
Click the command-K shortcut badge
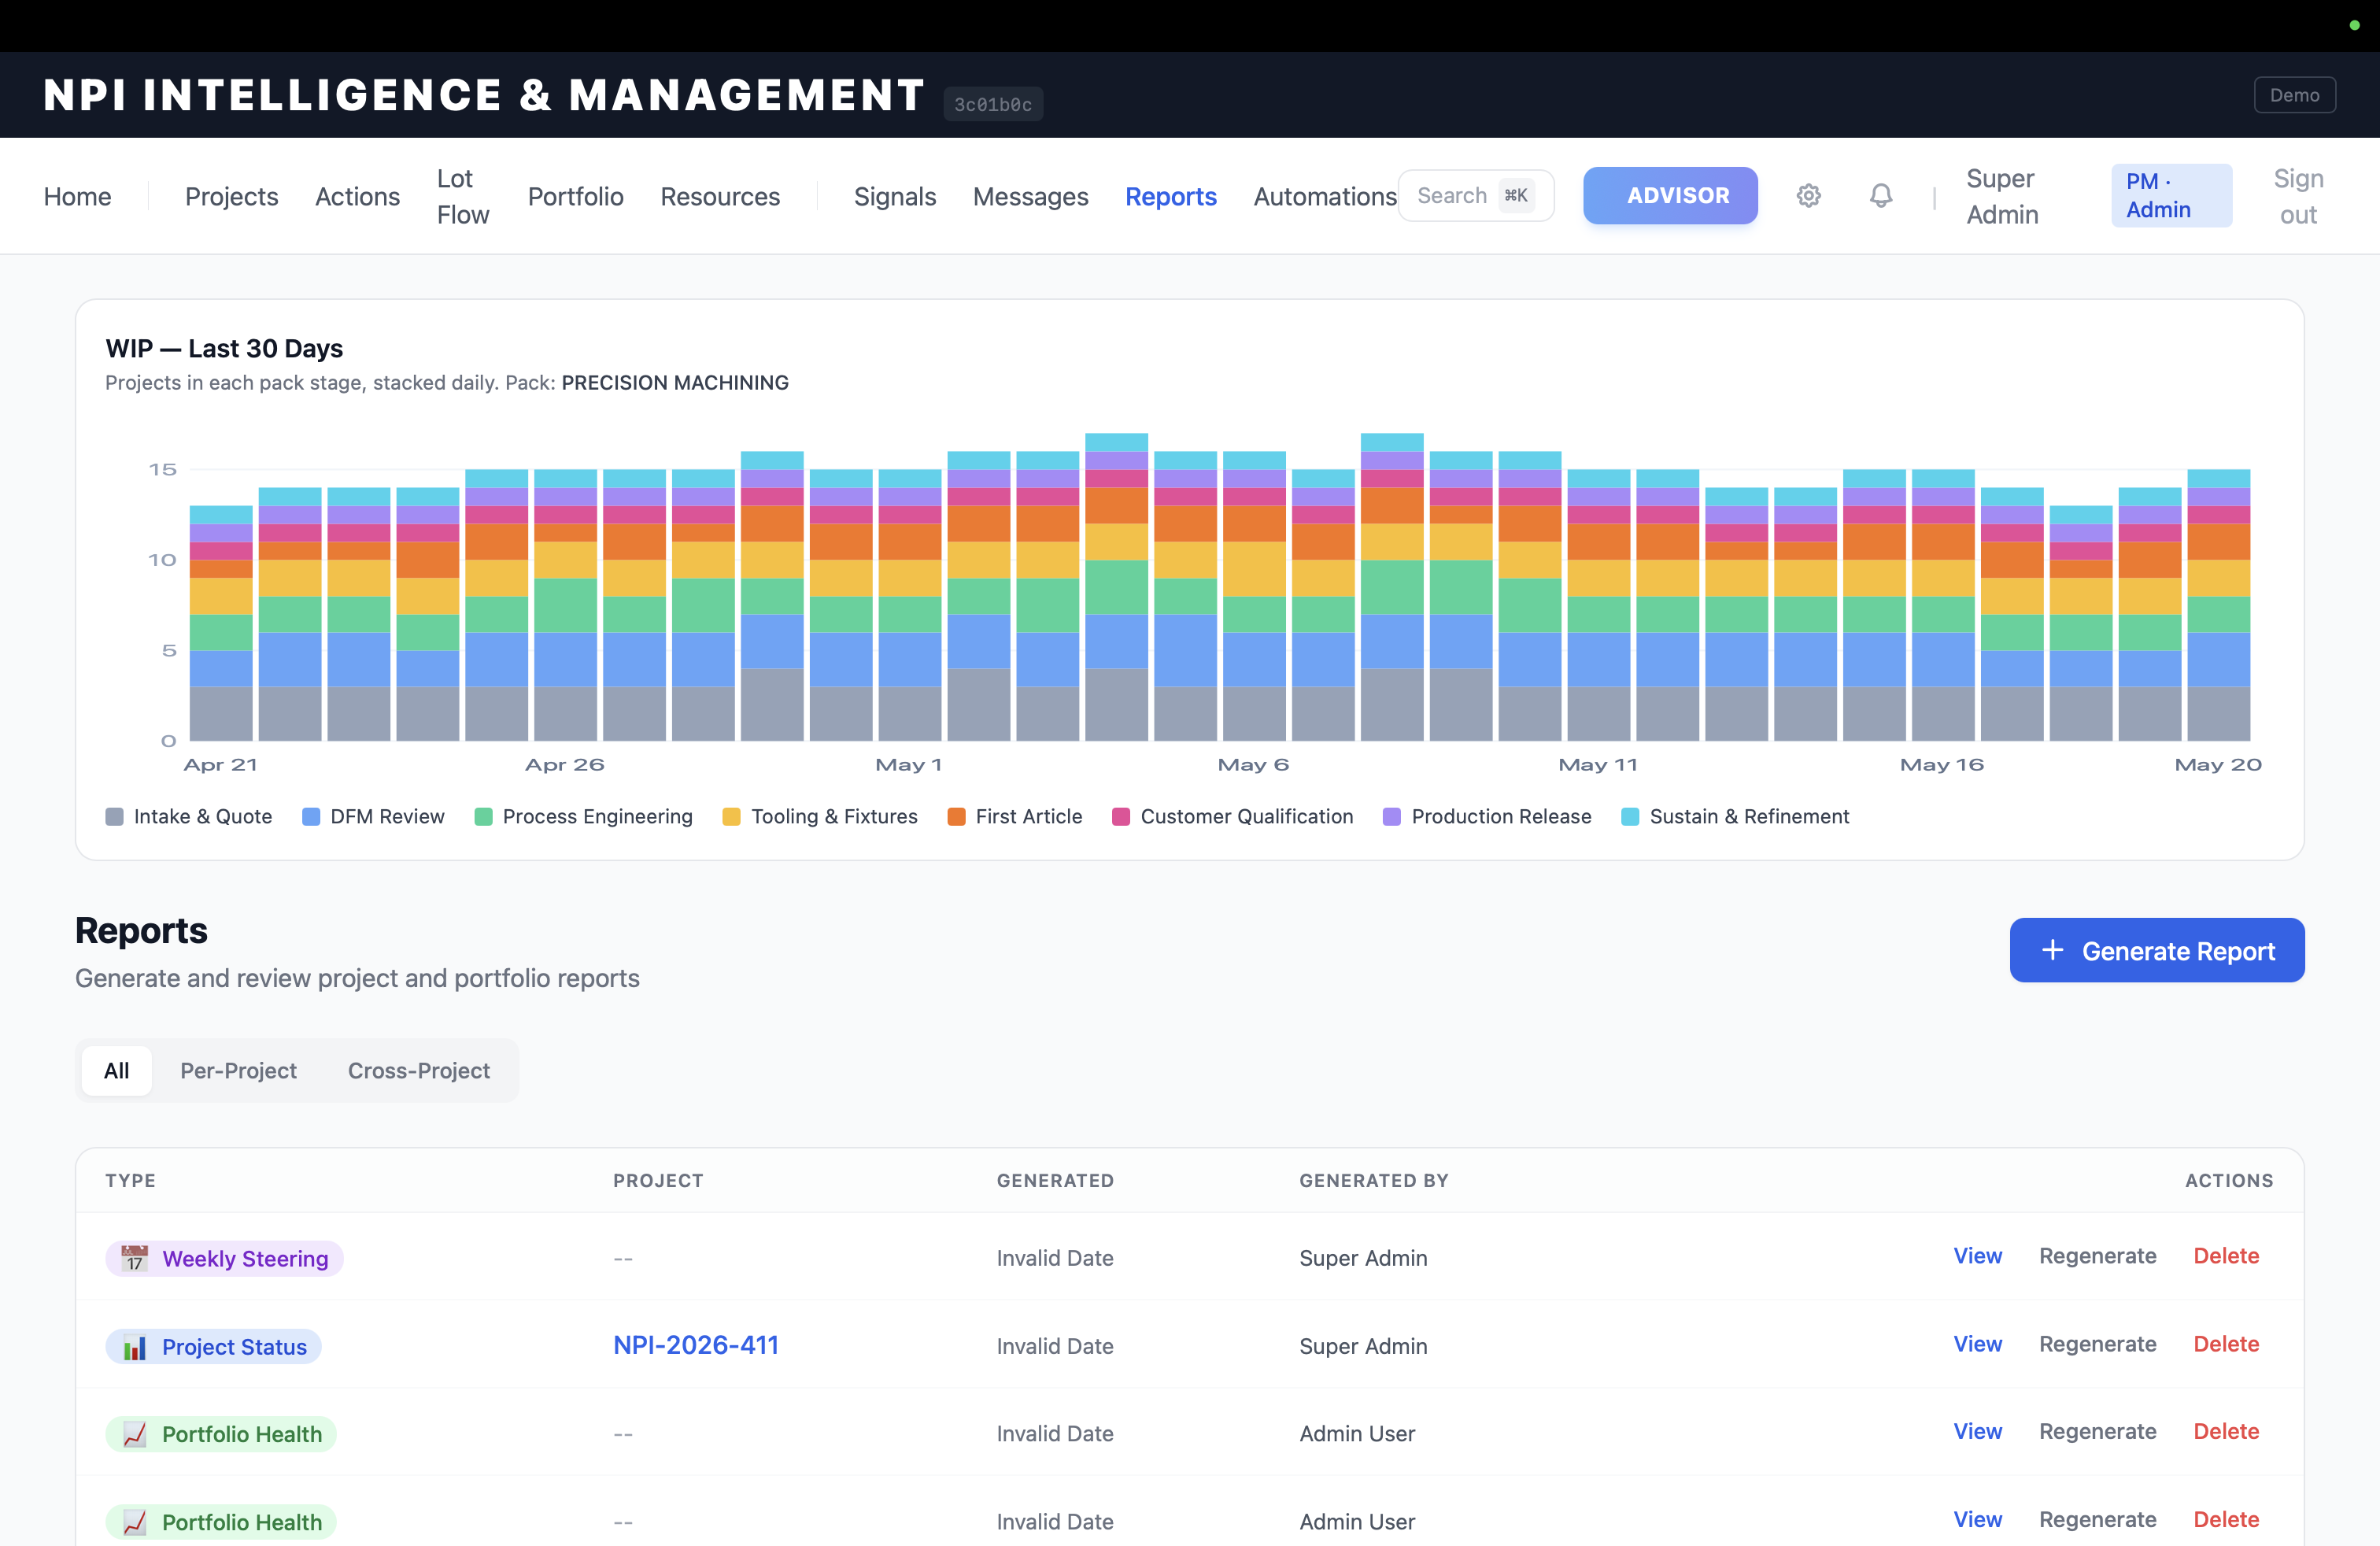pyautogui.click(x=1516, y=196)
